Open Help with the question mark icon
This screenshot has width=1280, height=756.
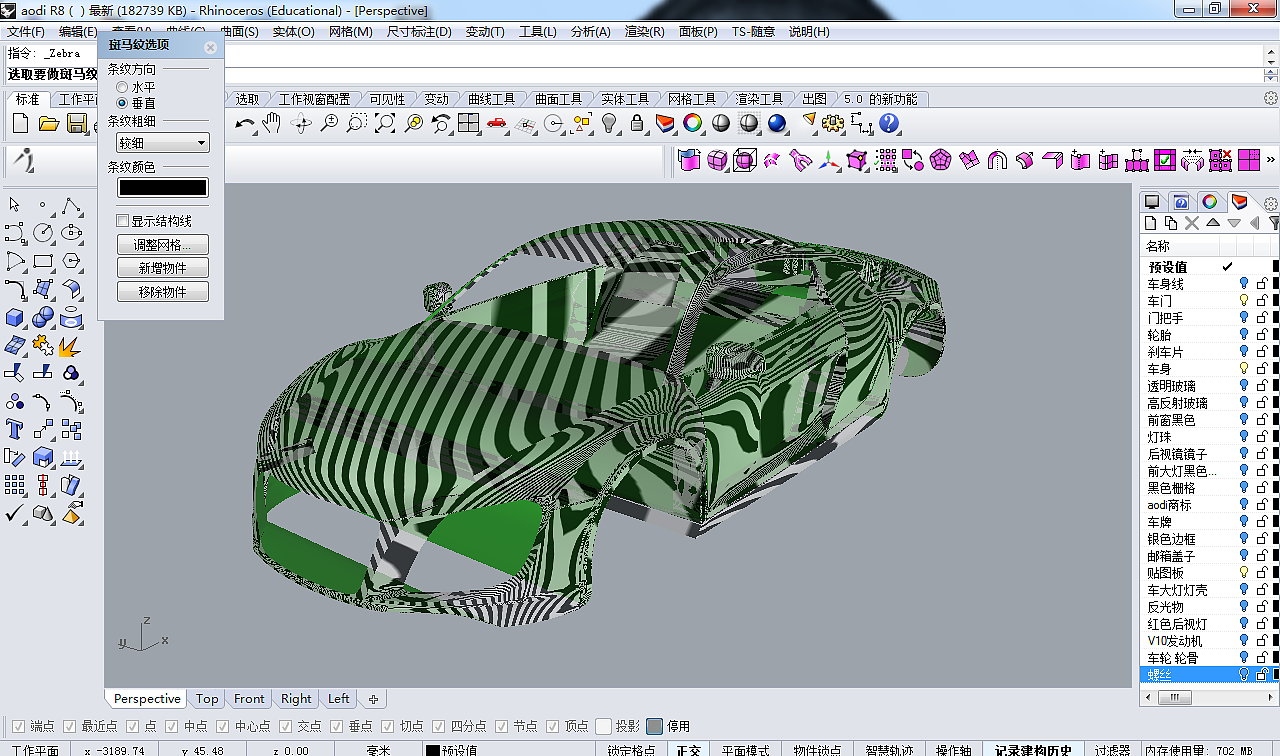(889, 123)
